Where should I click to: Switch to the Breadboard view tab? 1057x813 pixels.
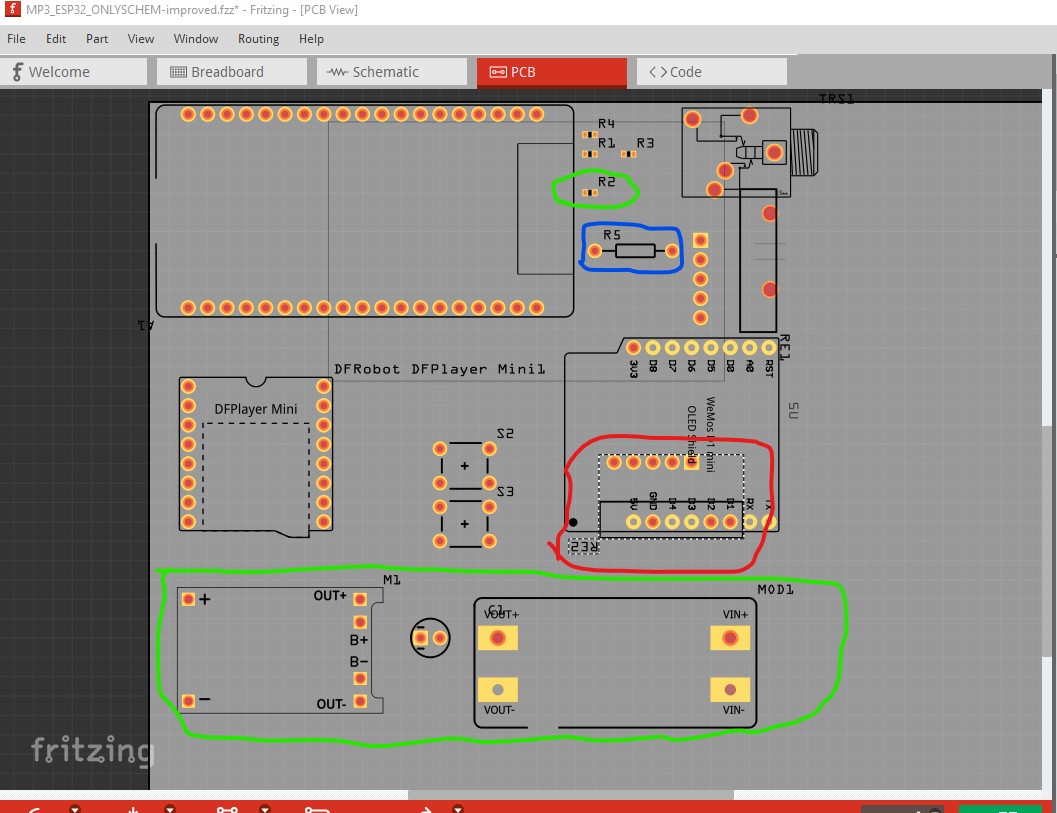(231, 72)
